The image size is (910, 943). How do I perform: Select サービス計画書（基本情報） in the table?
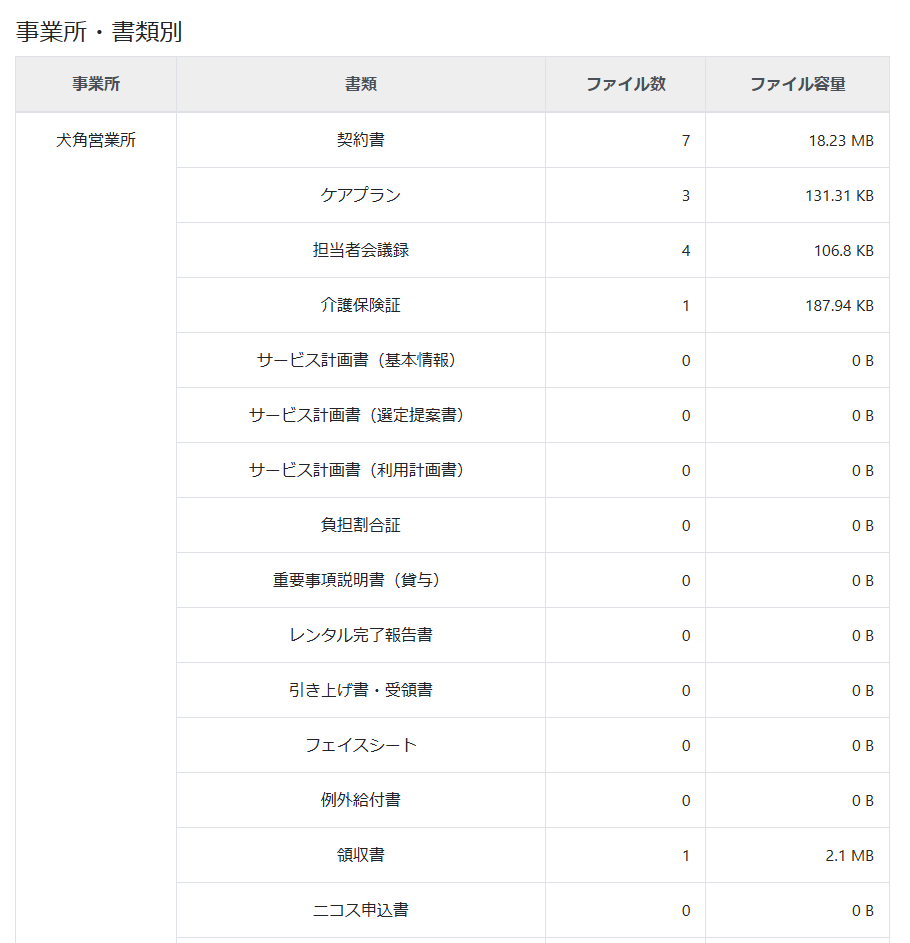click(x=360, y=360)
